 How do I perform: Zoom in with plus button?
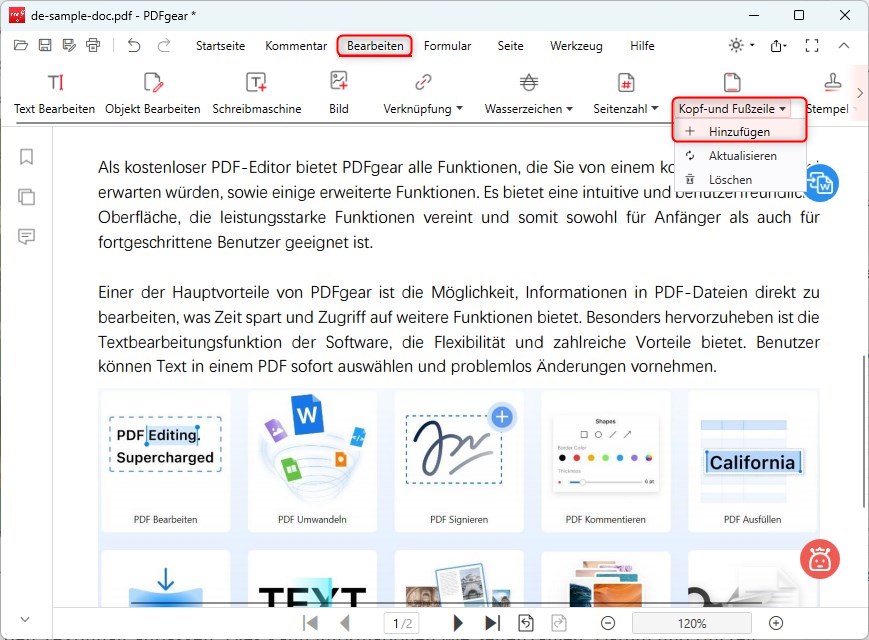pos(776,623)
